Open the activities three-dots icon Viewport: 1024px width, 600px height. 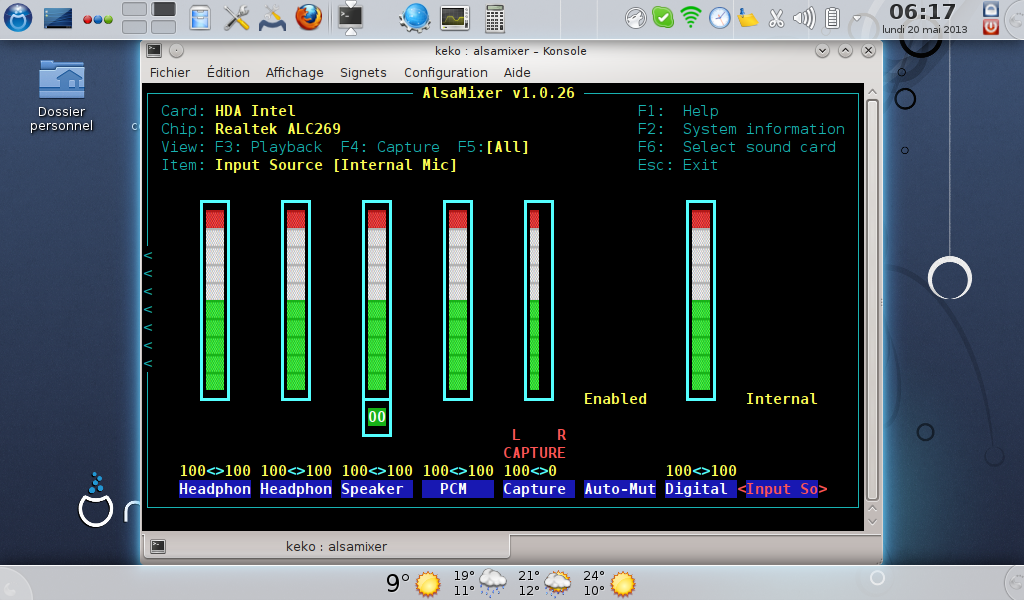98,19
